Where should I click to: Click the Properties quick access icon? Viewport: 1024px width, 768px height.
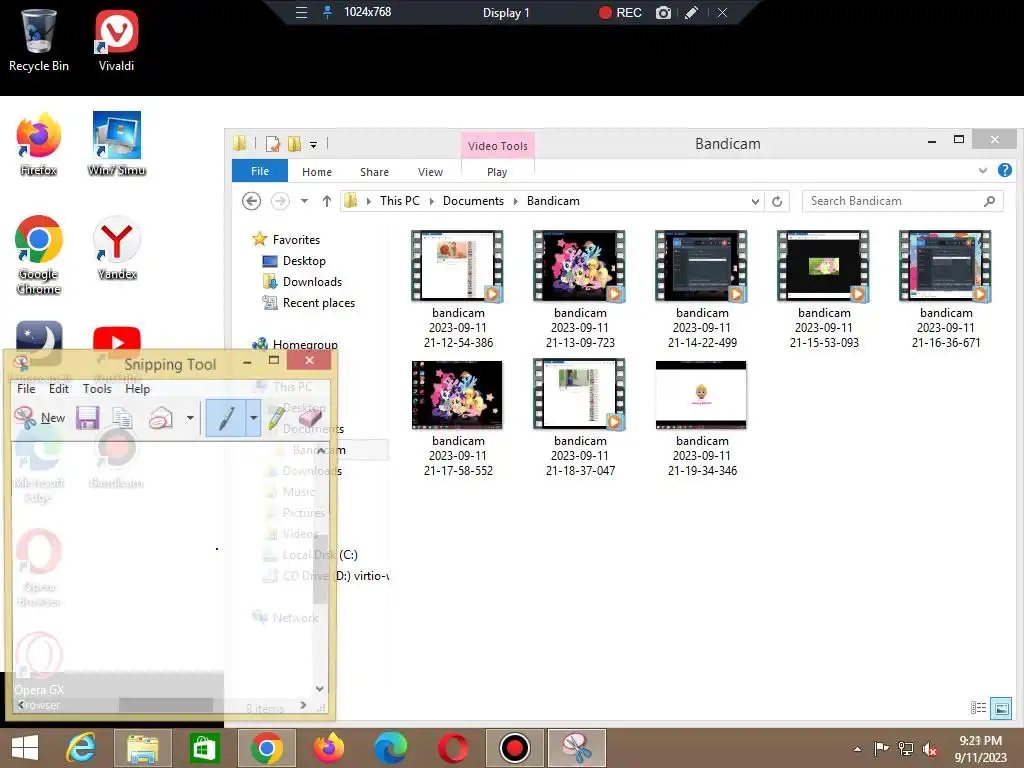[x=273, y=144]
